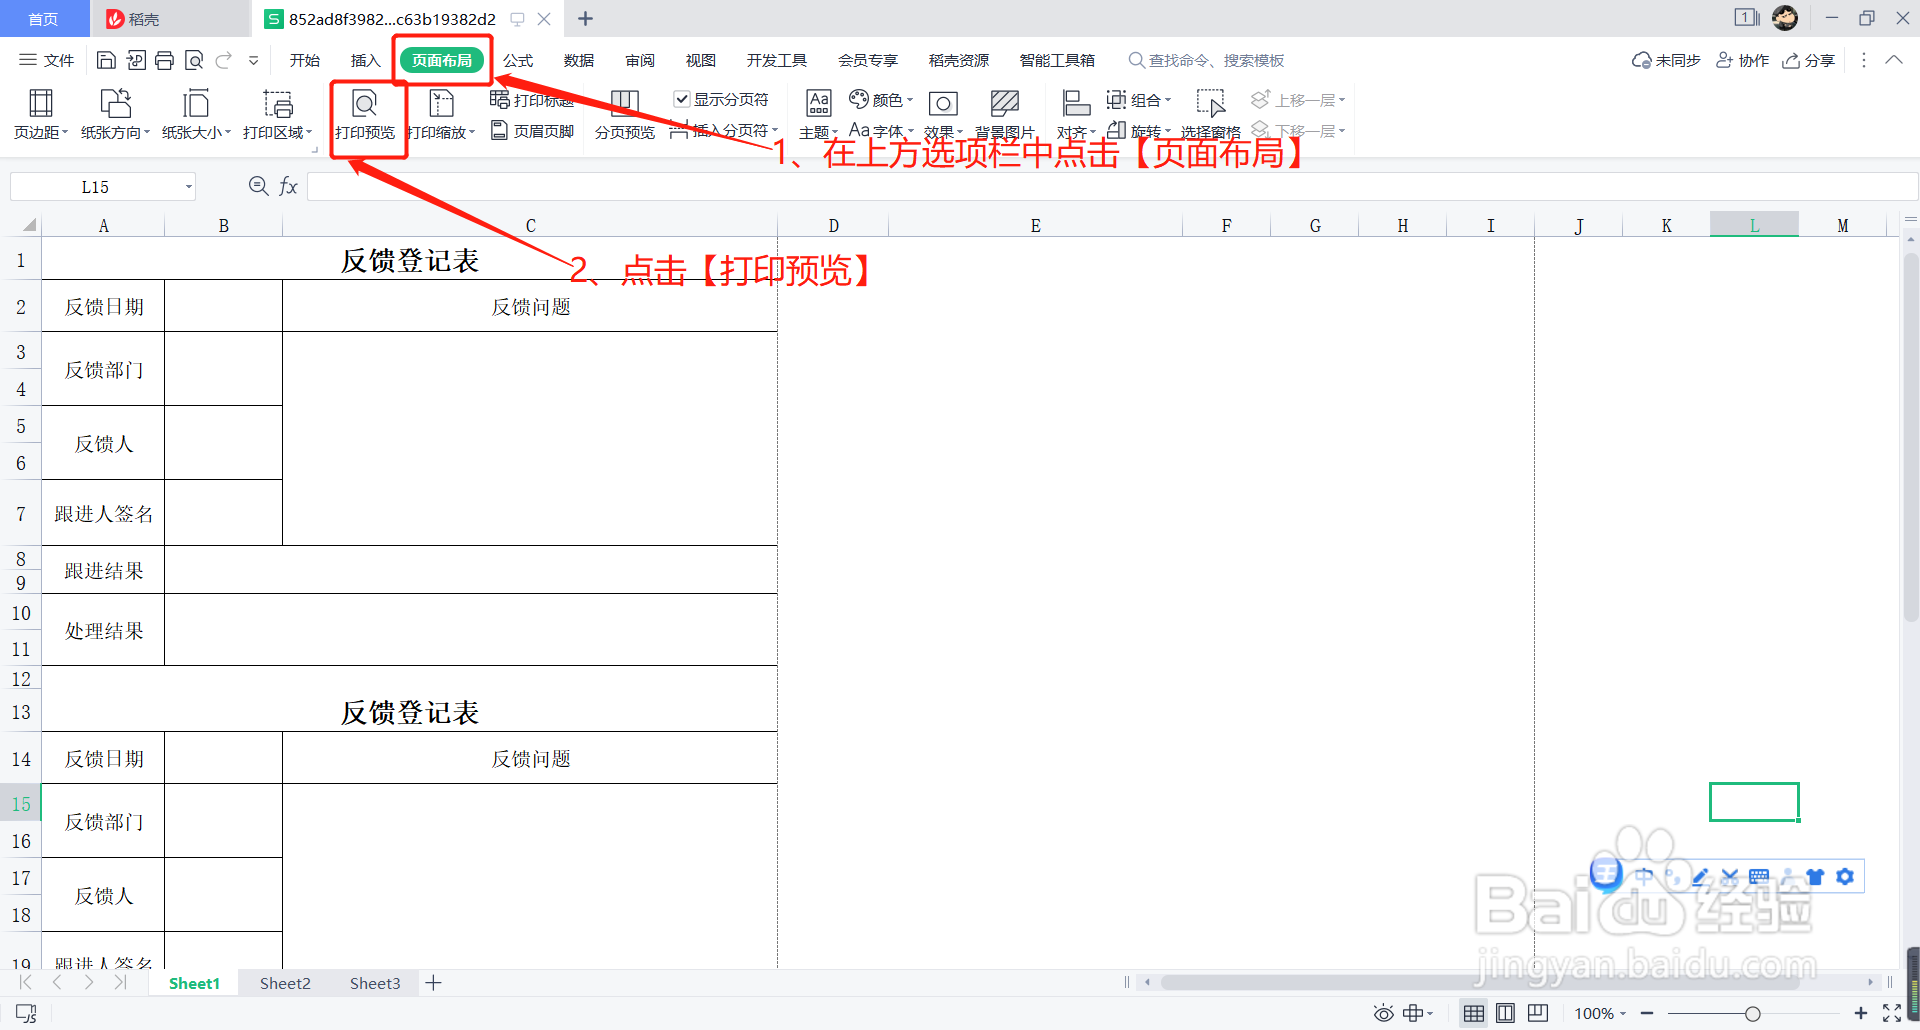Switch to normal view icon in status bar

tap(1473, 1013)
